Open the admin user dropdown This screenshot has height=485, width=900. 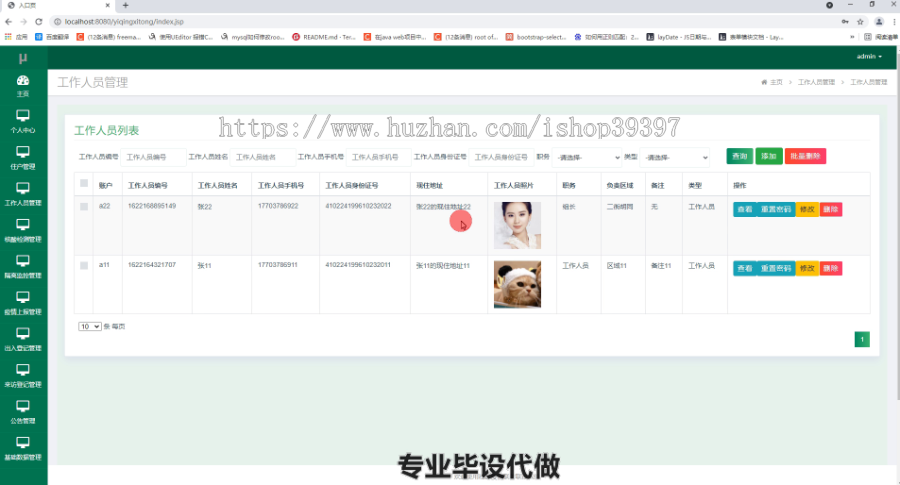point(869,56)
